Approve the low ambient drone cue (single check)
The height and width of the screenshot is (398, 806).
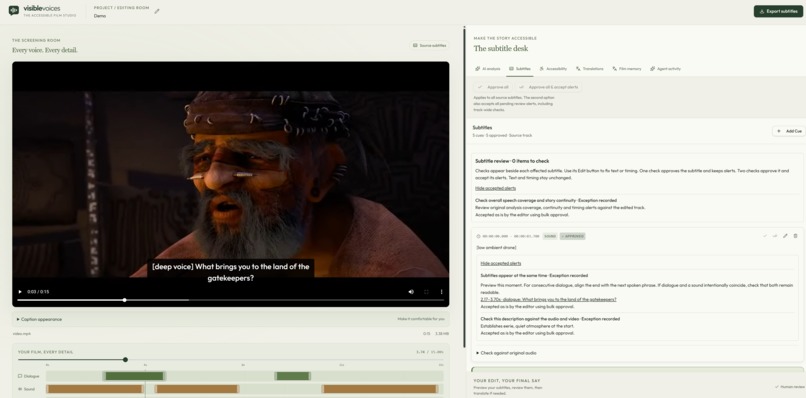[764, 236]
